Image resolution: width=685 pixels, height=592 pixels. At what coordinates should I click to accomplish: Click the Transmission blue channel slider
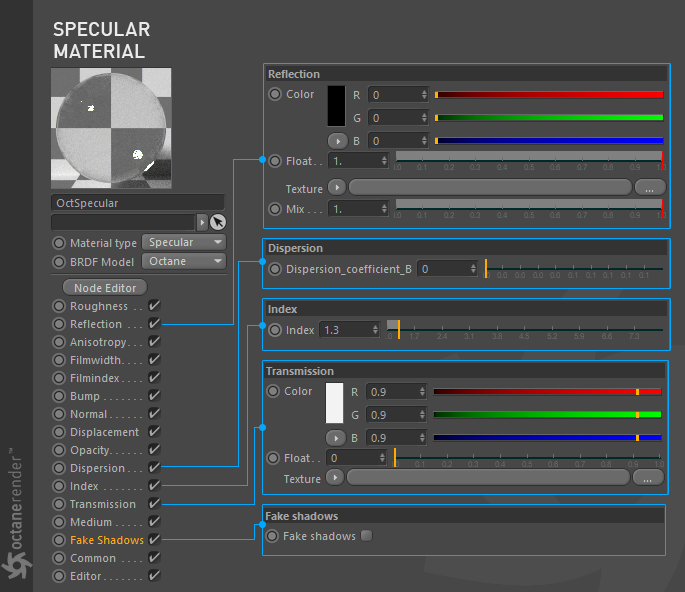547,437
